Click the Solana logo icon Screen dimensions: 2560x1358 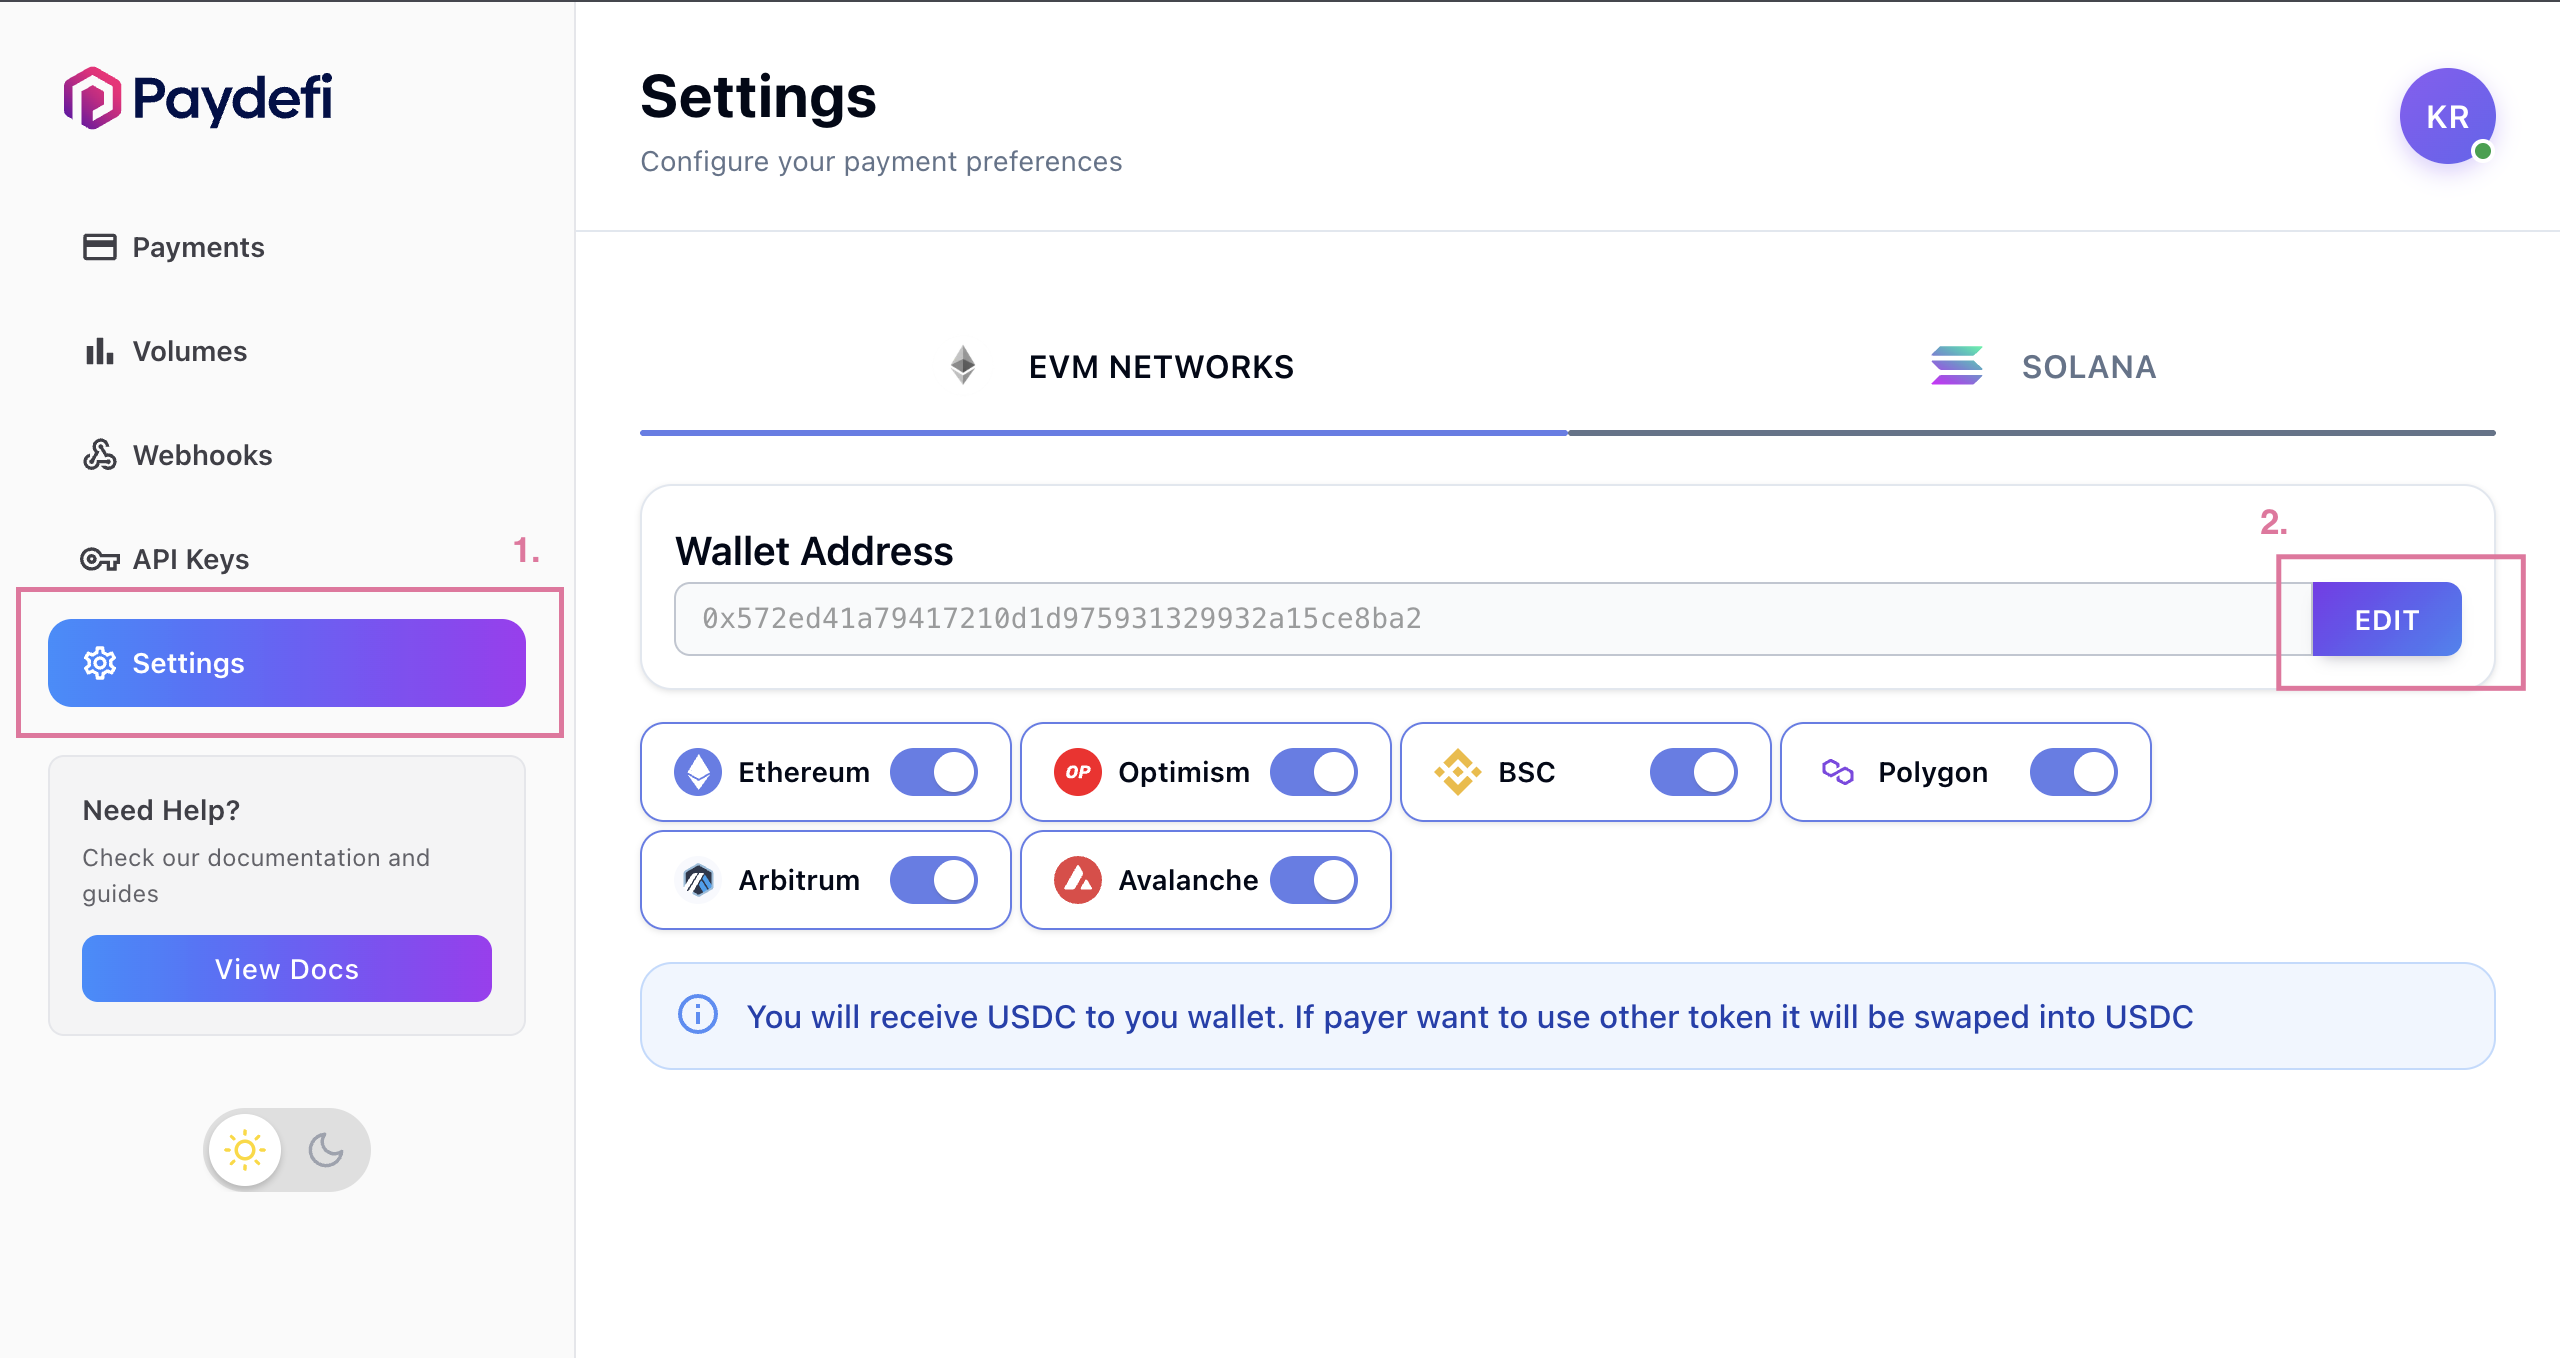pyautogui.click(x=1955, y=366)
